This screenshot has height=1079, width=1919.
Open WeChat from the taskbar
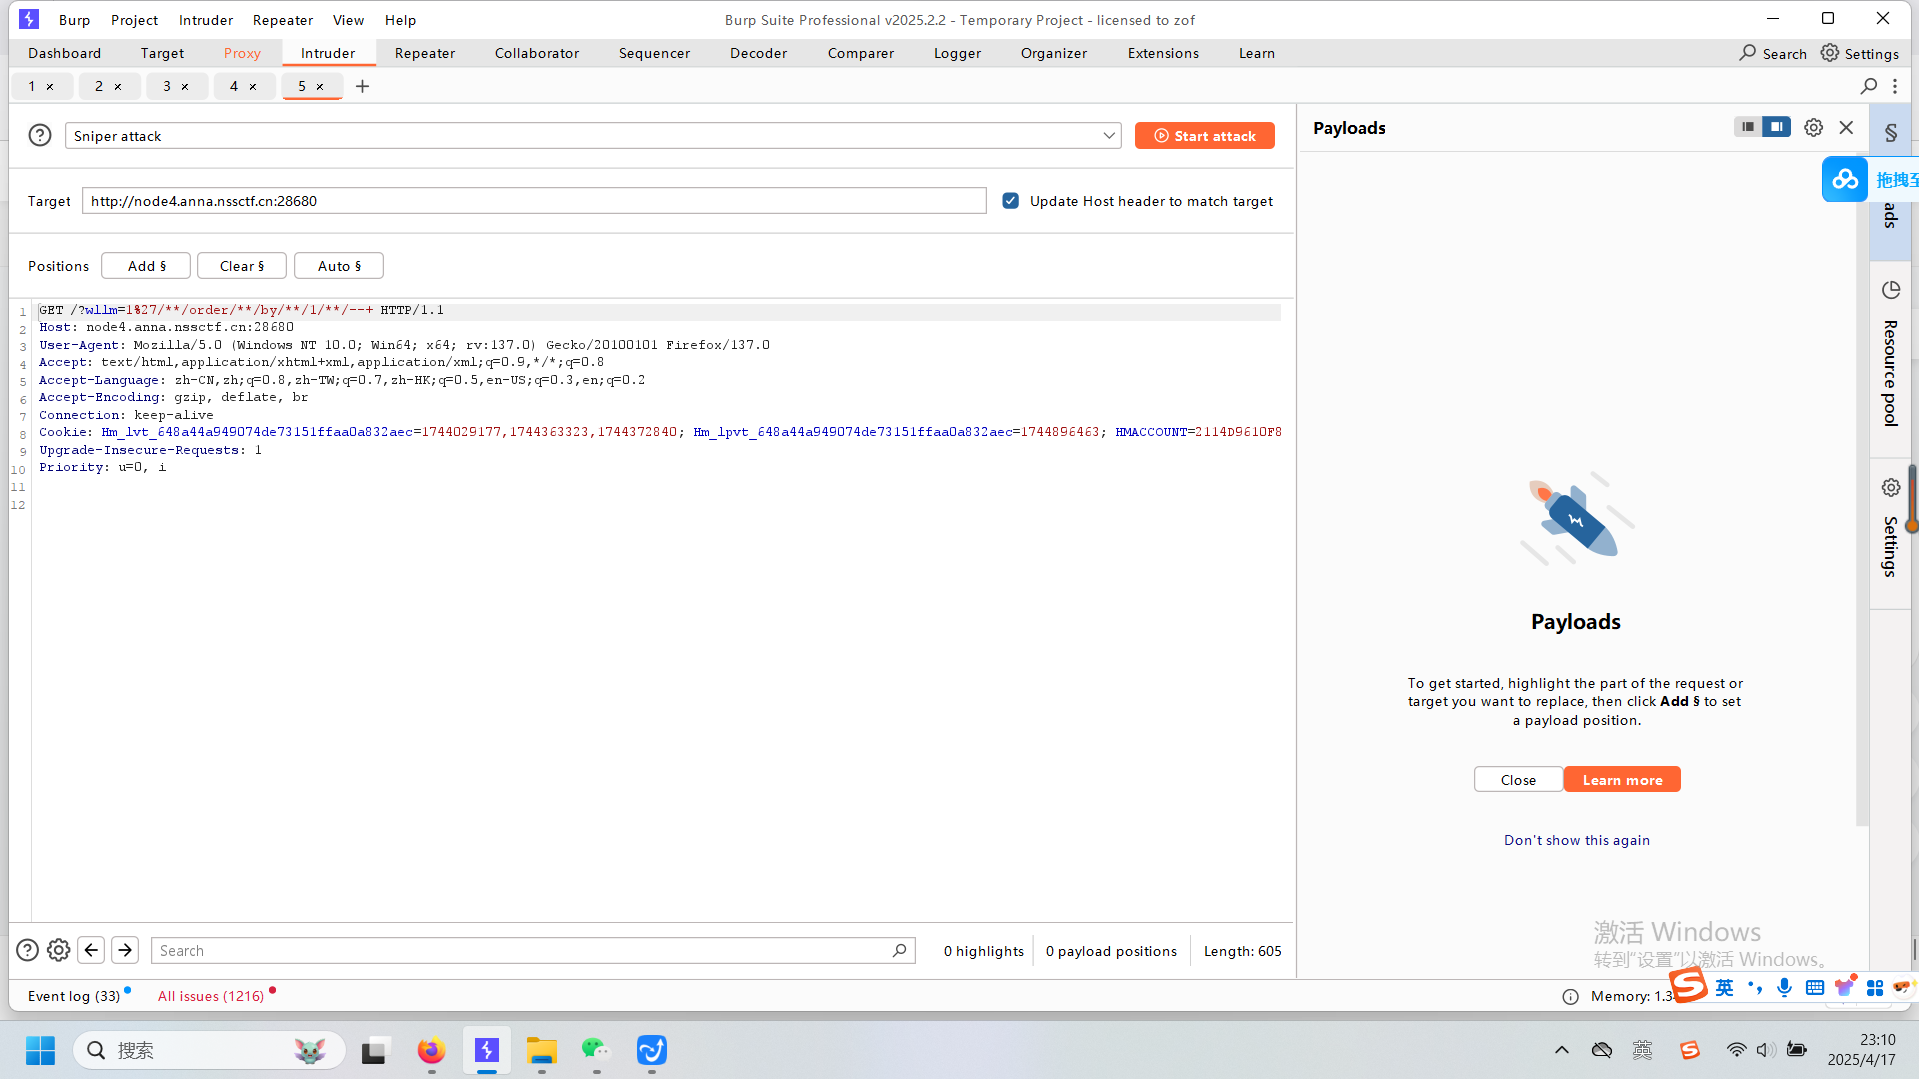tap(596, 1050)
